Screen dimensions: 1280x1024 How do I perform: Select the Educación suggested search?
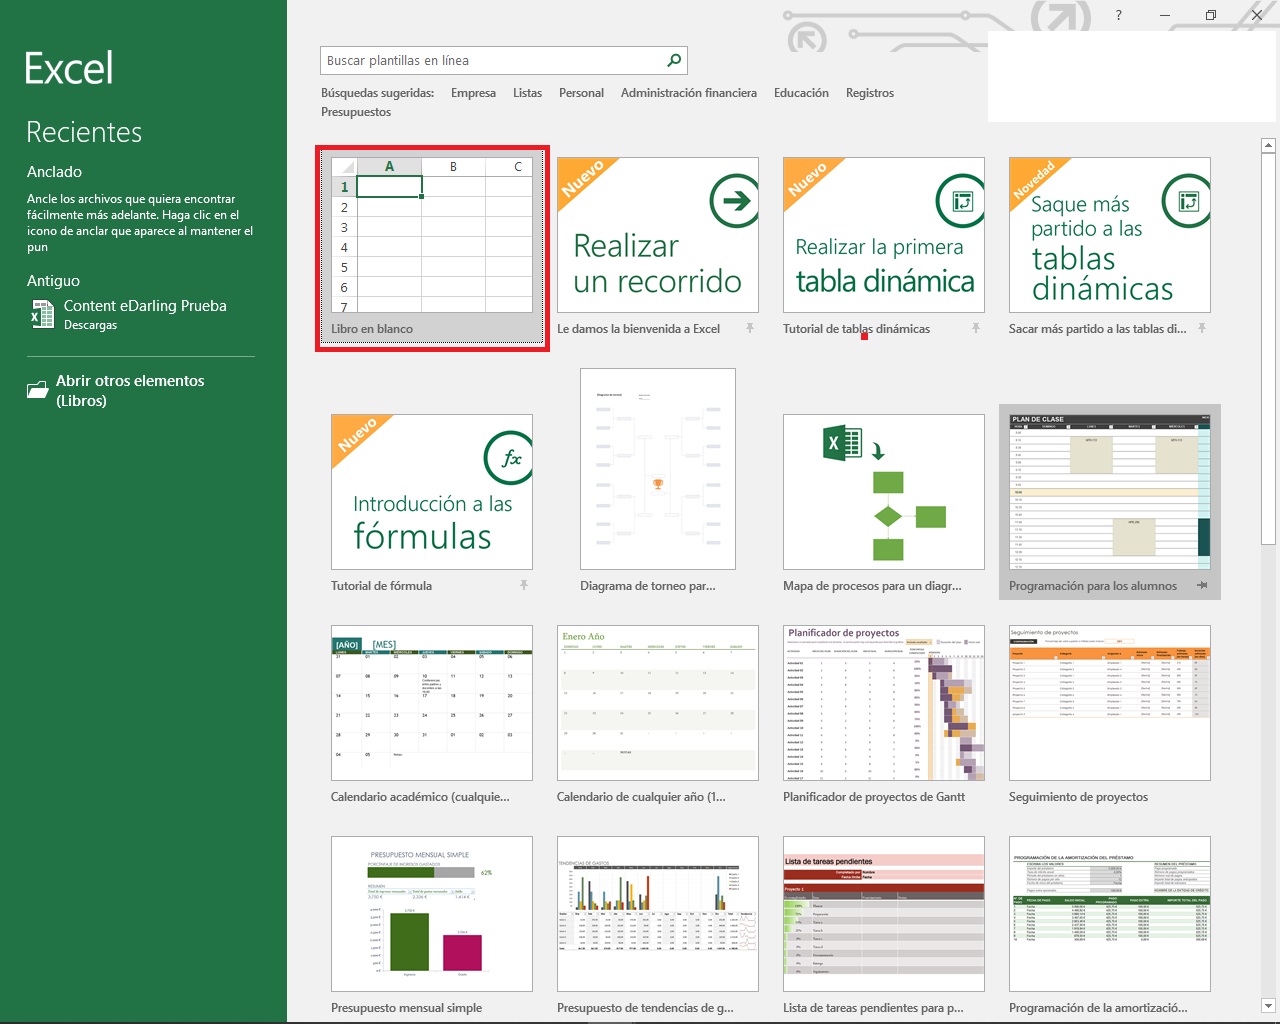[801, 93]
